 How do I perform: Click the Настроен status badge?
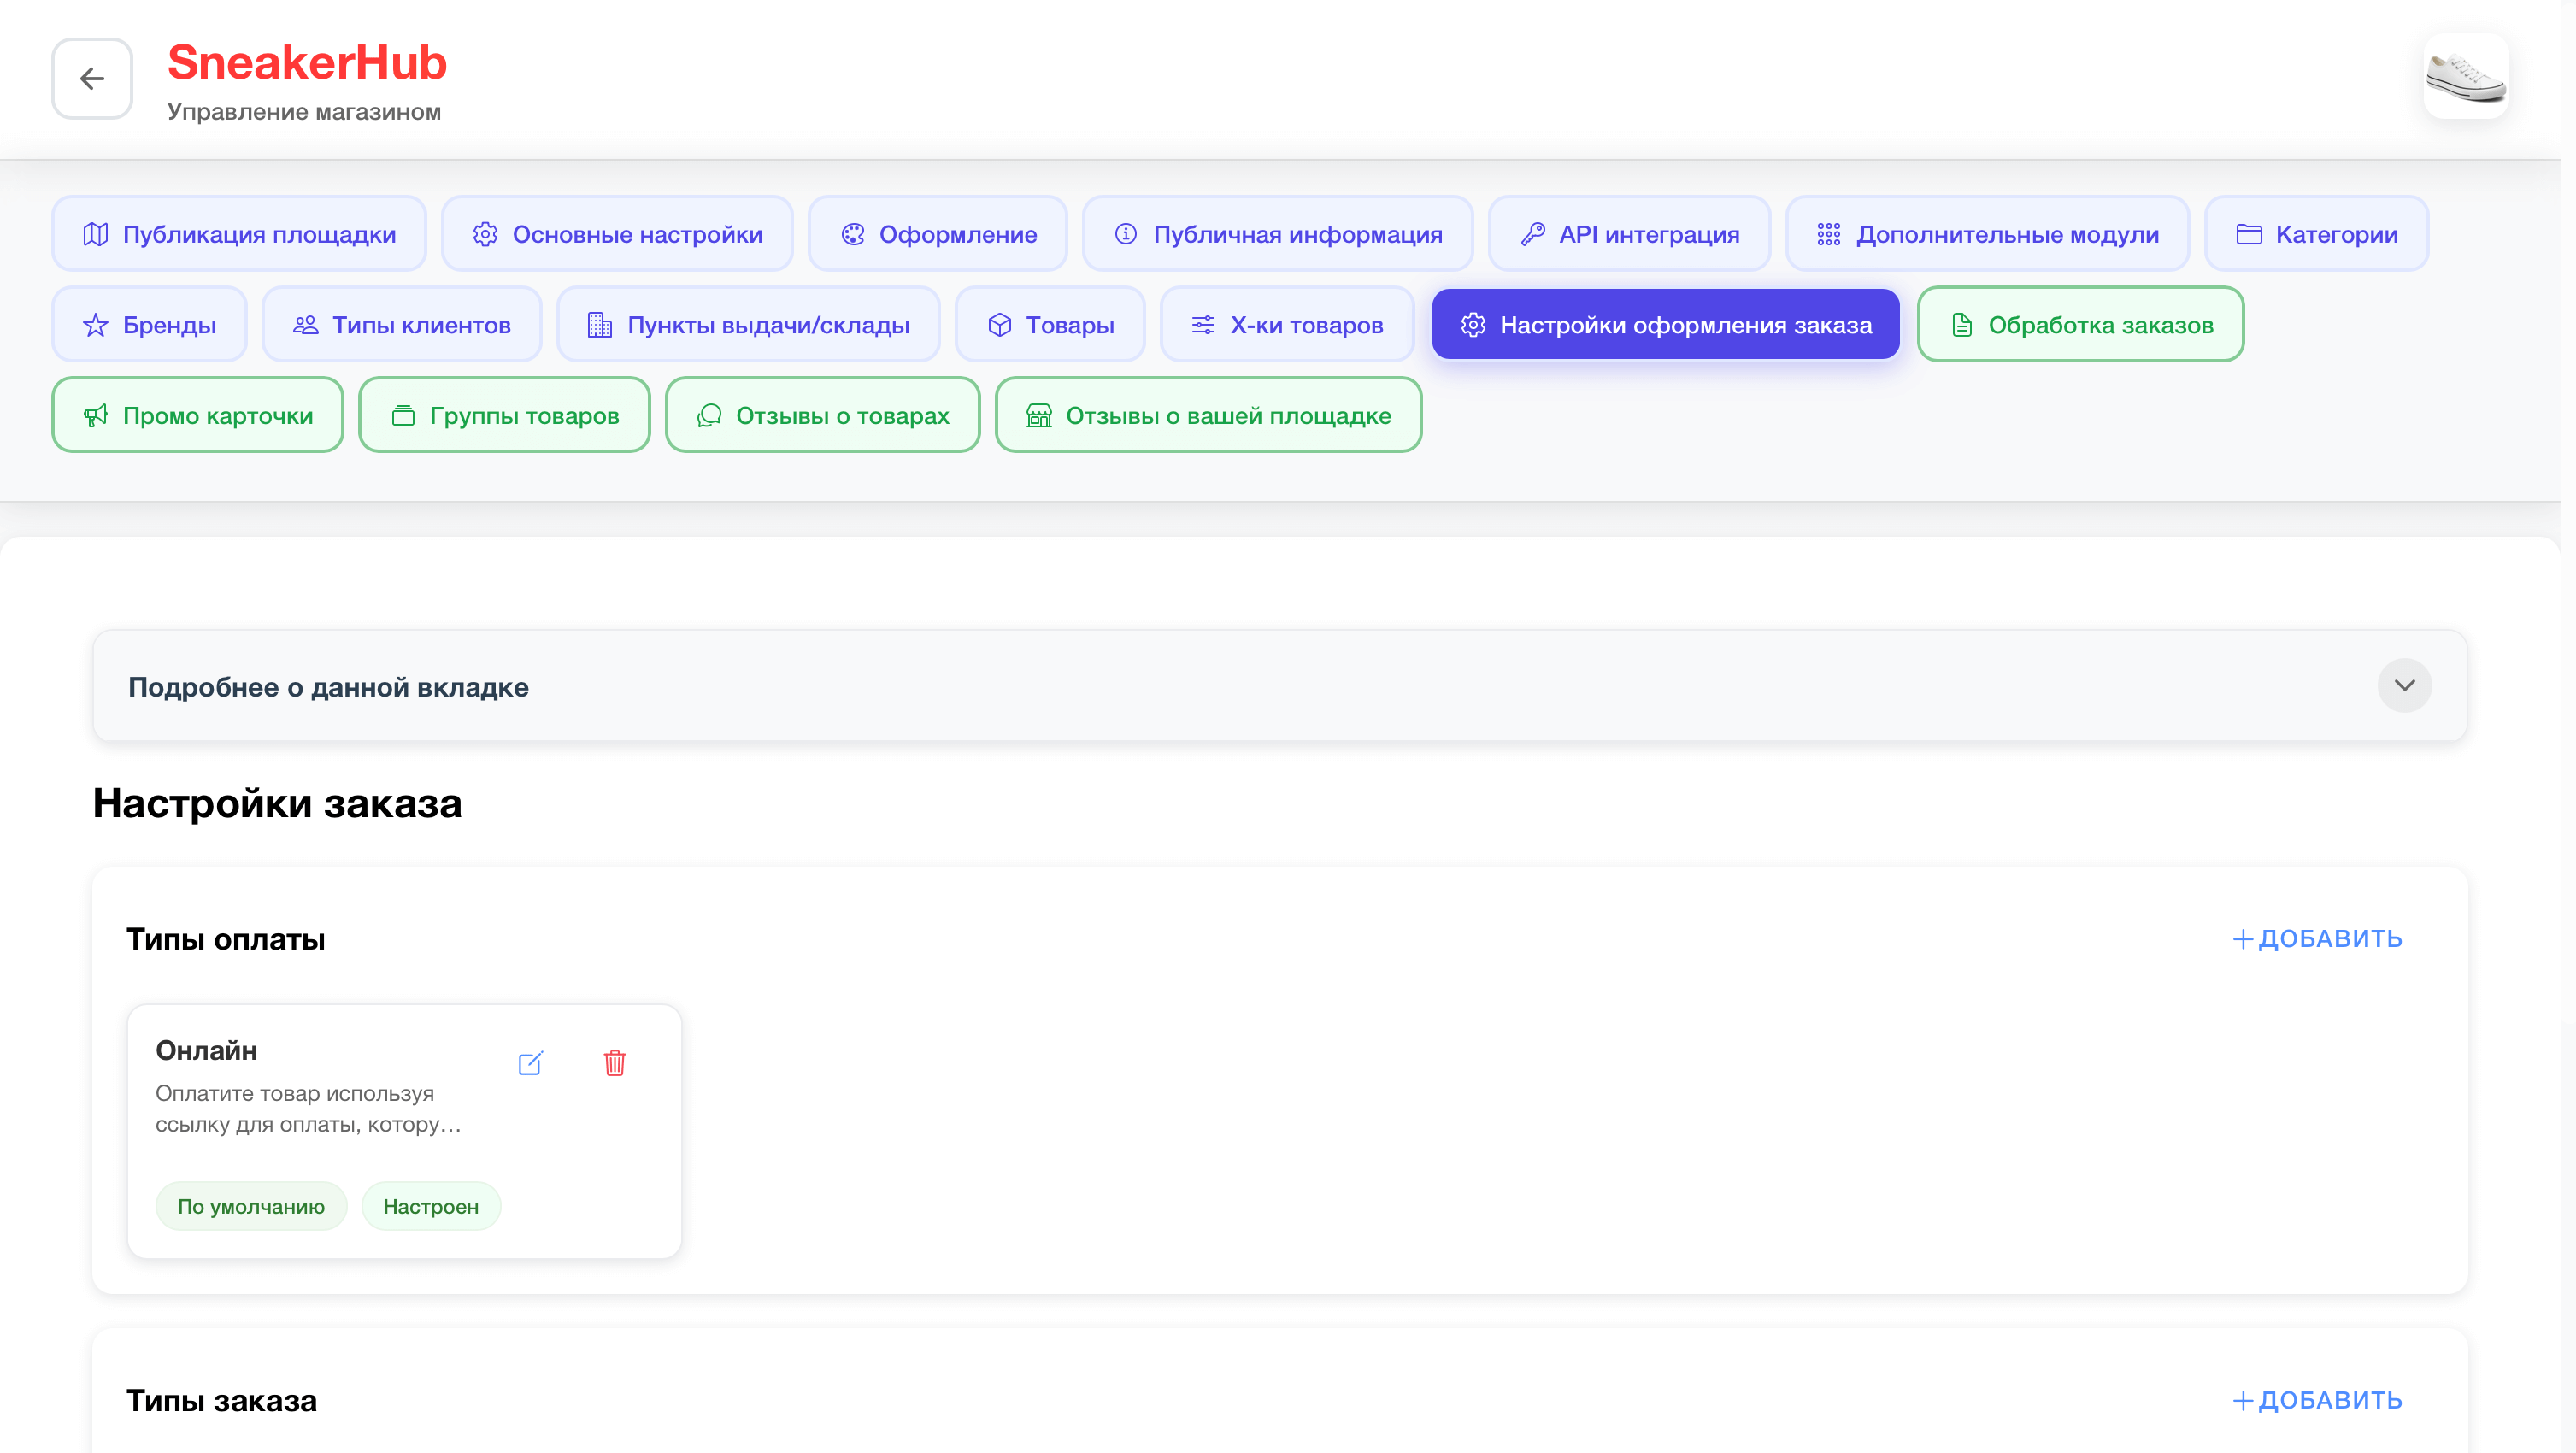(x=430, y=1206)
